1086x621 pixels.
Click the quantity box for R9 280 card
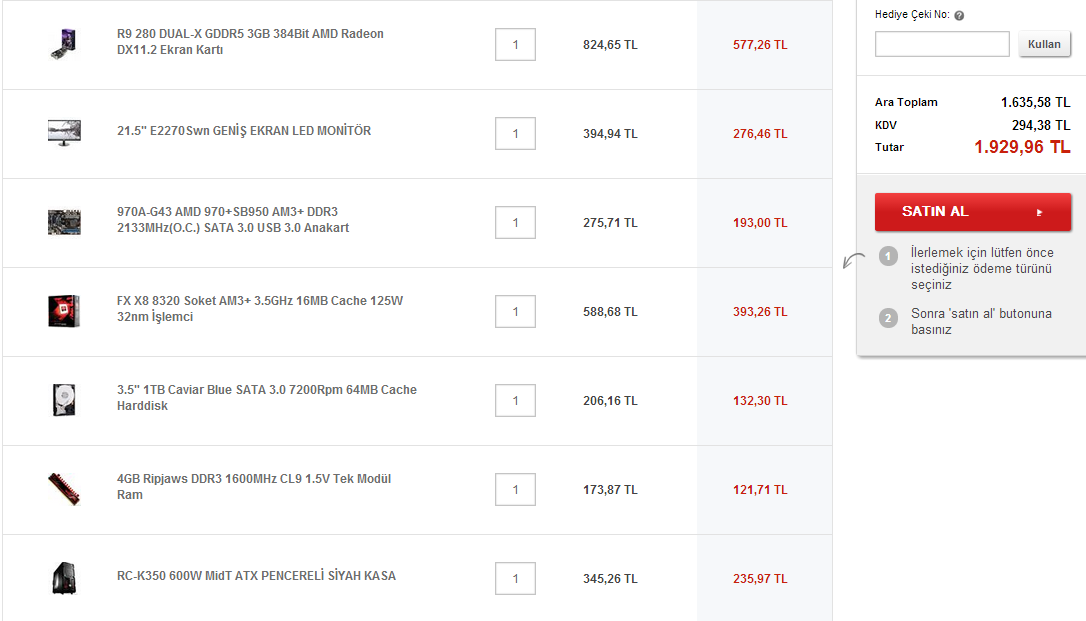(x=515, y=45)
